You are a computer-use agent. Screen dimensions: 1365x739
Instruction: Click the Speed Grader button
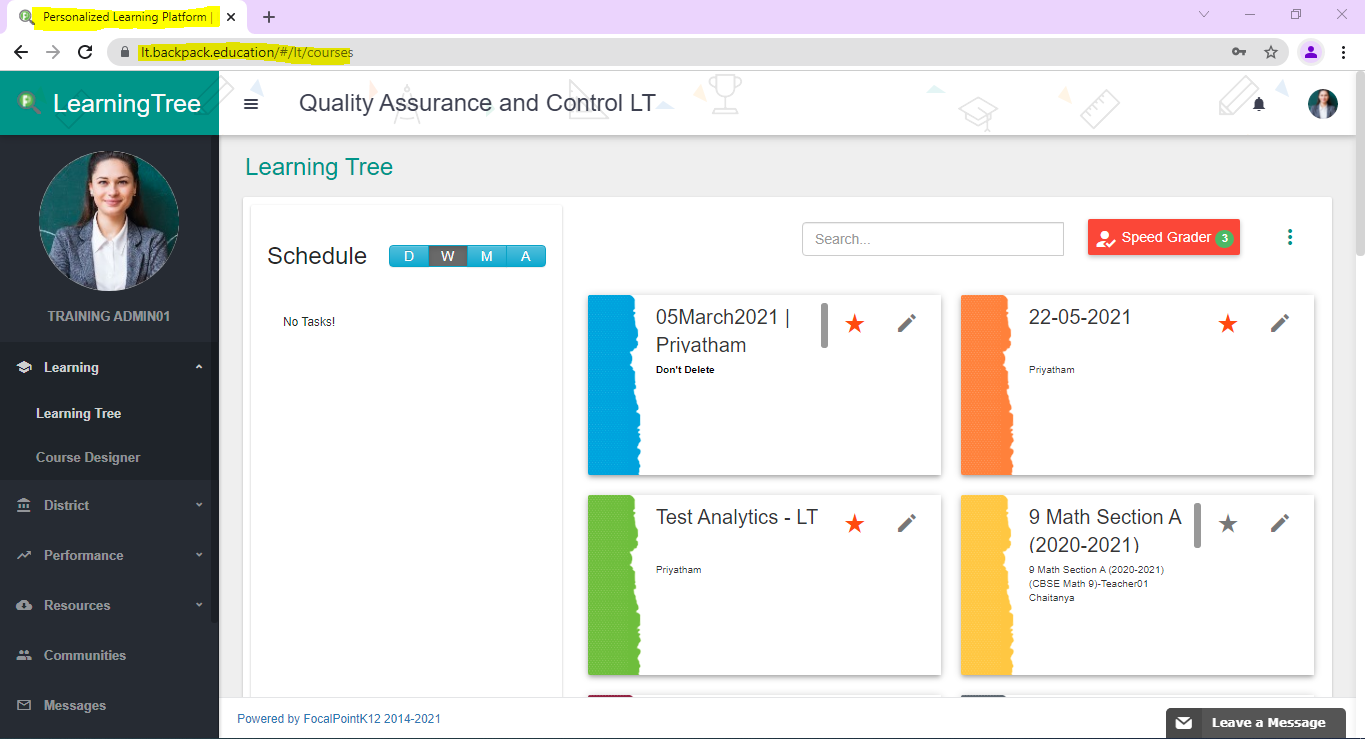[1163, 238]
